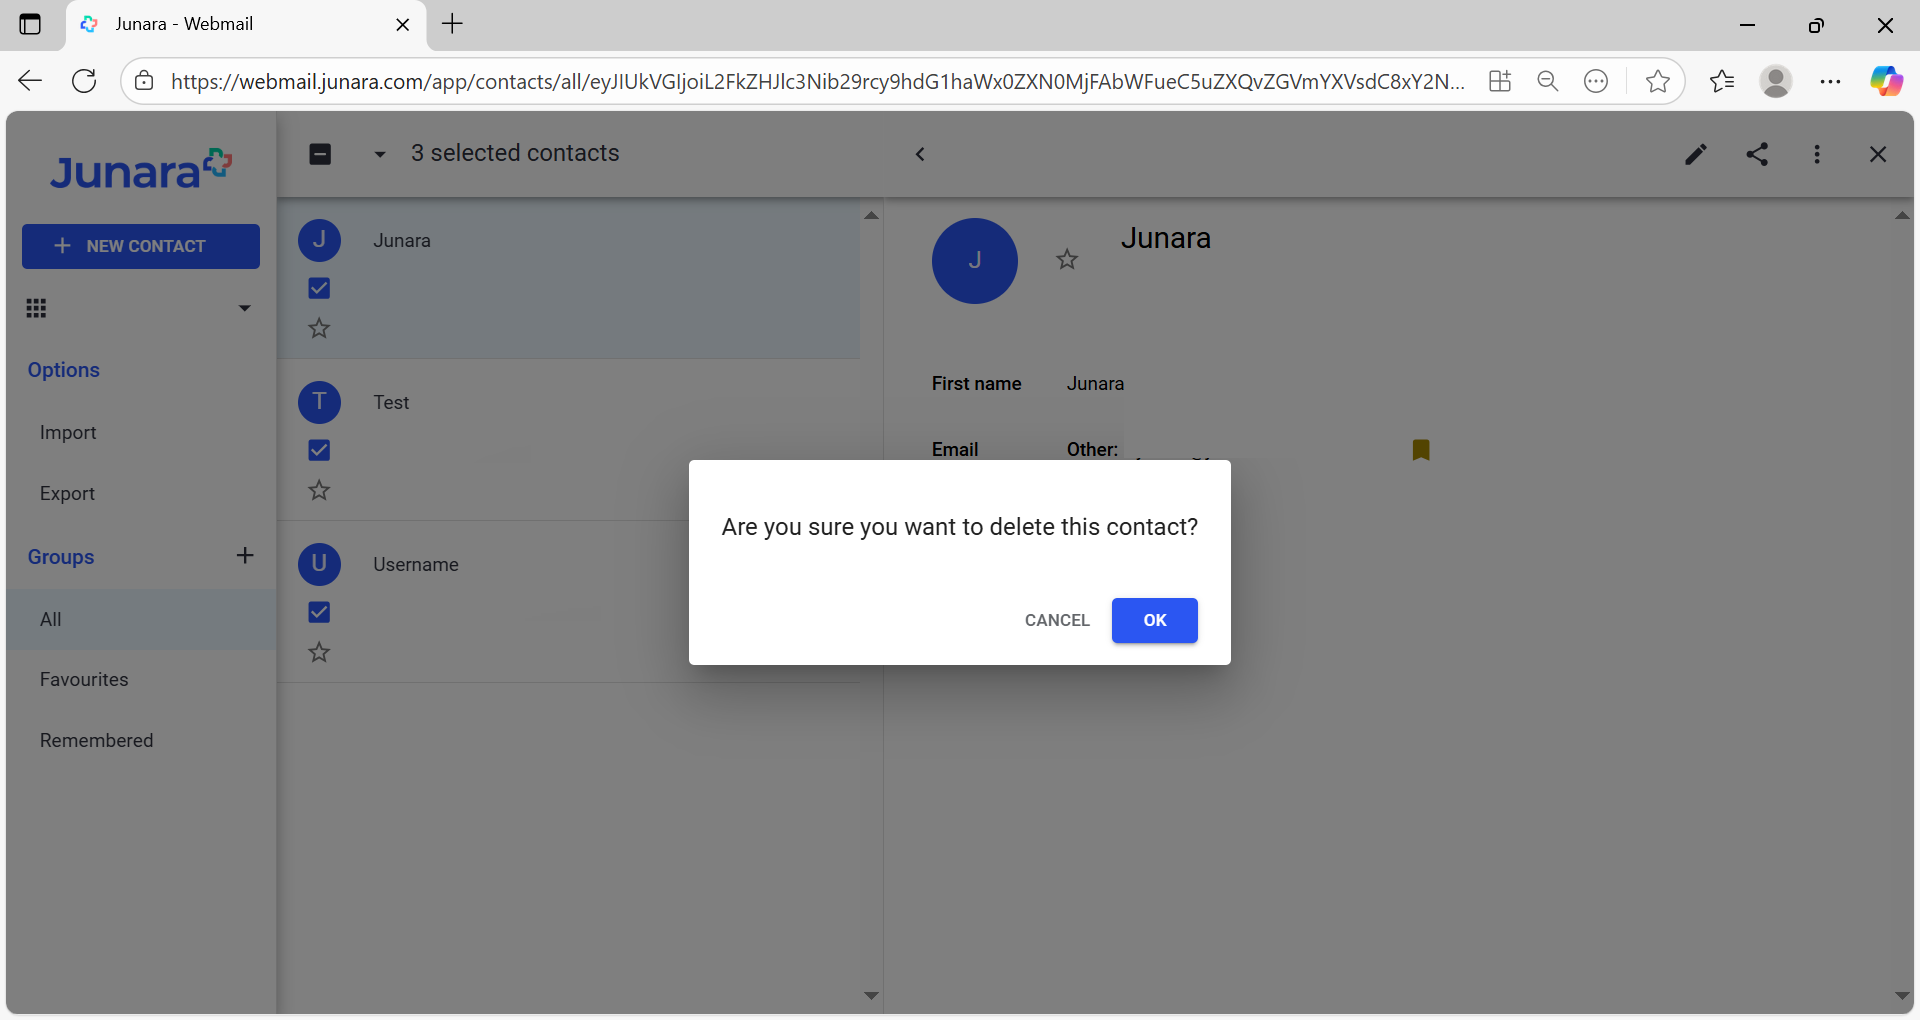Uncheck the Junara contact checkbox
This screenshot has height=1020, width=1920.
319,288
